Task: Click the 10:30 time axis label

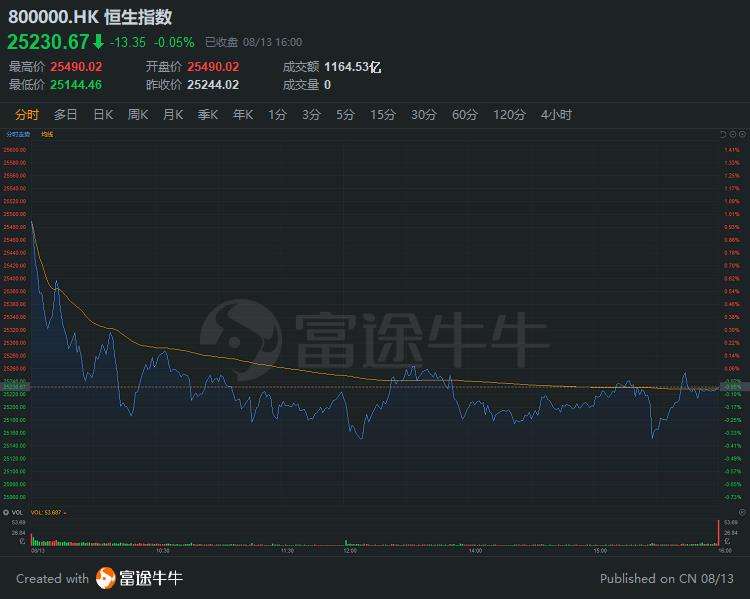Action: (163, 551)
